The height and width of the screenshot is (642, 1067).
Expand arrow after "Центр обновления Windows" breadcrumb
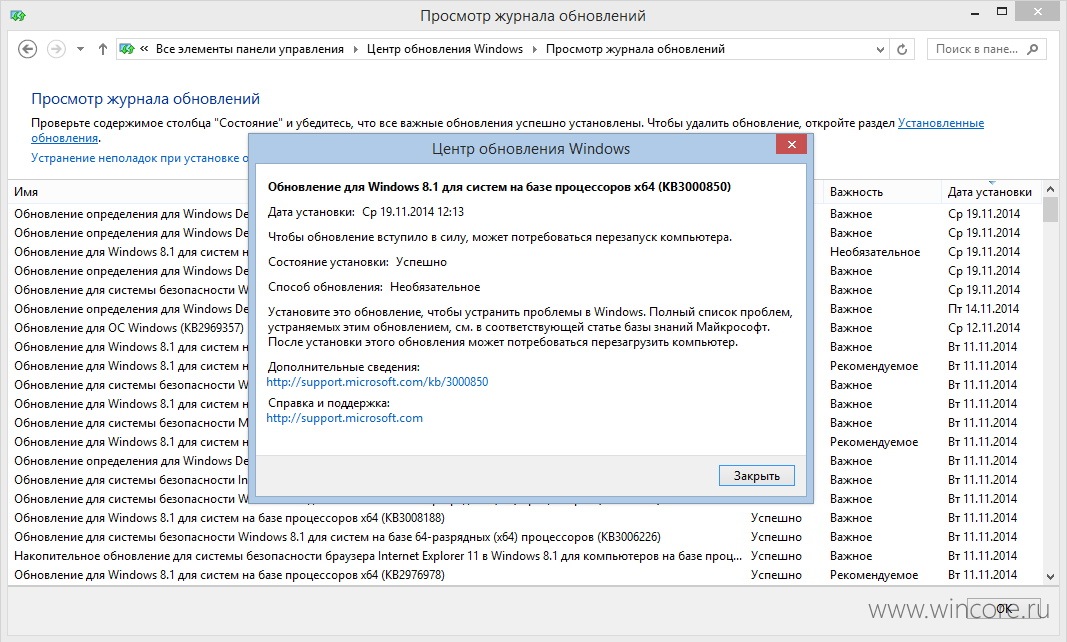coord(534,49)
